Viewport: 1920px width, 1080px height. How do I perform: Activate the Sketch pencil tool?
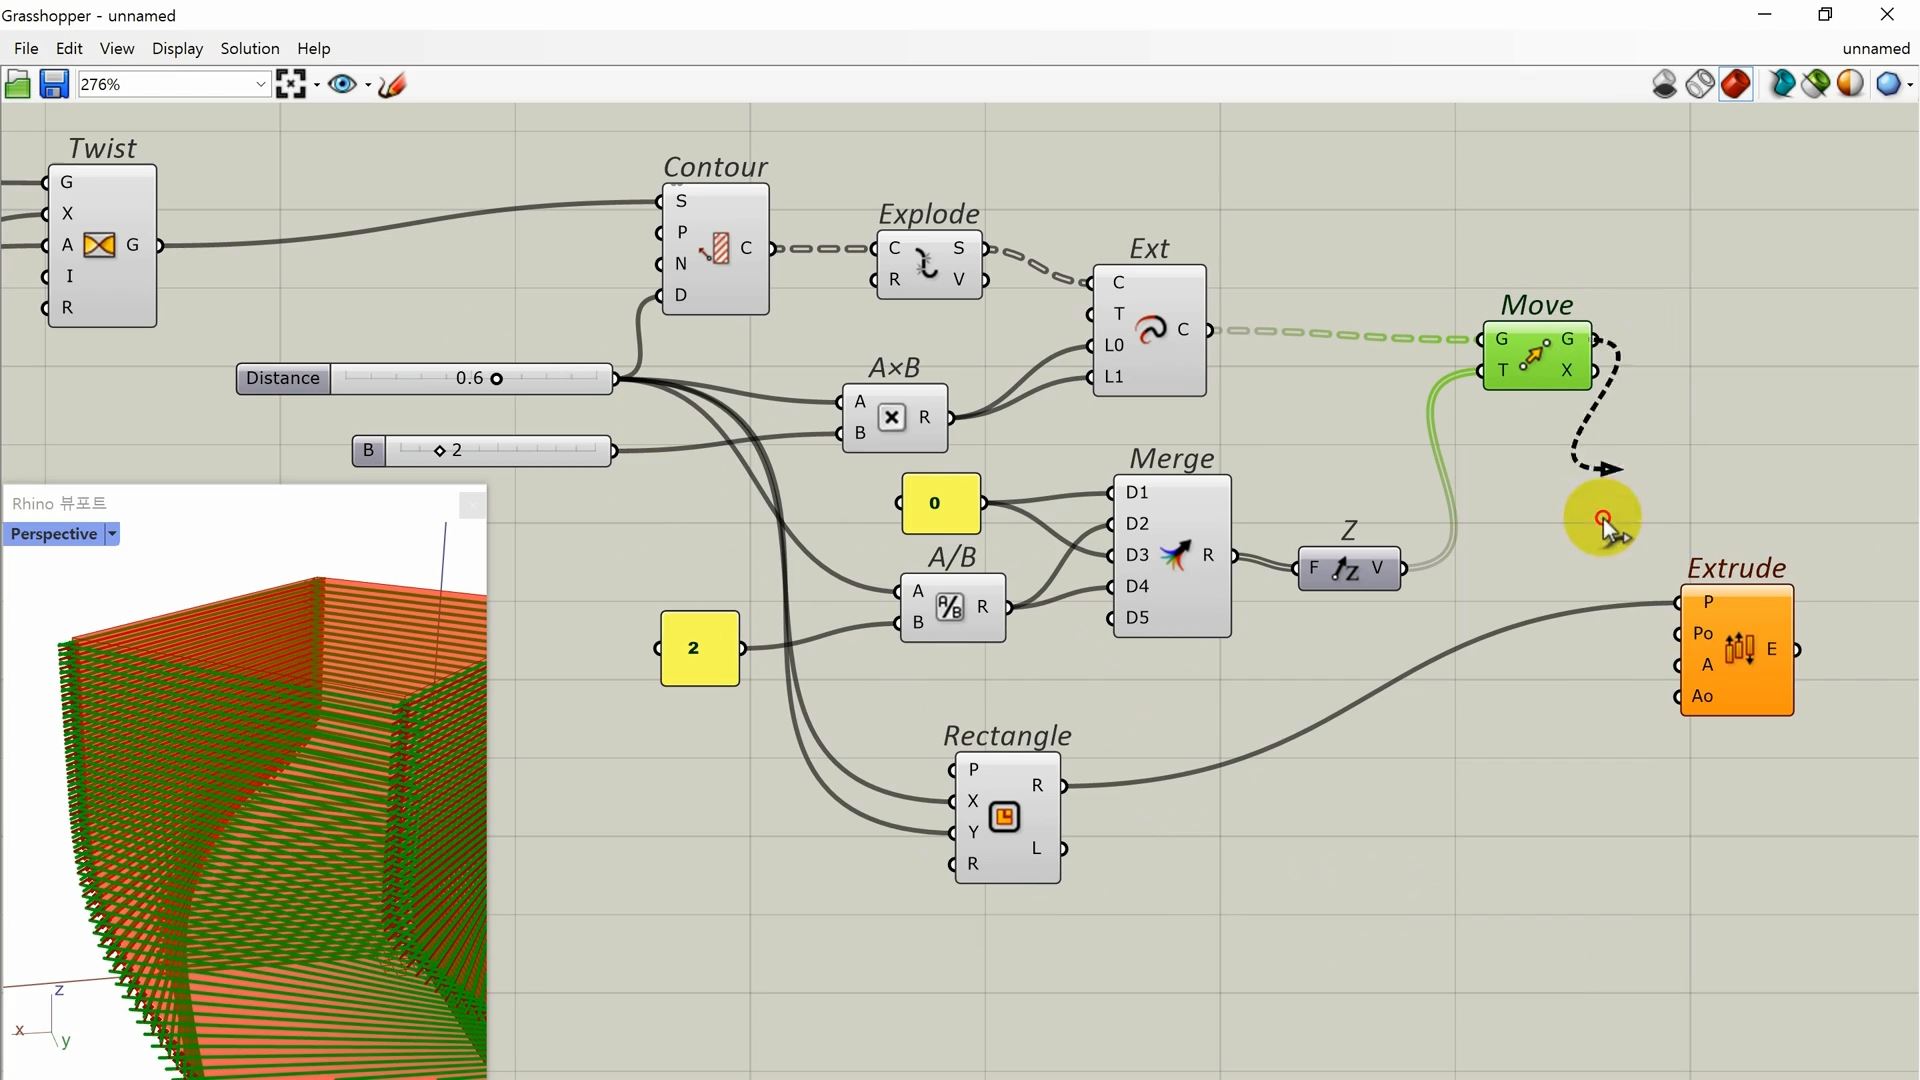(392, 84)
